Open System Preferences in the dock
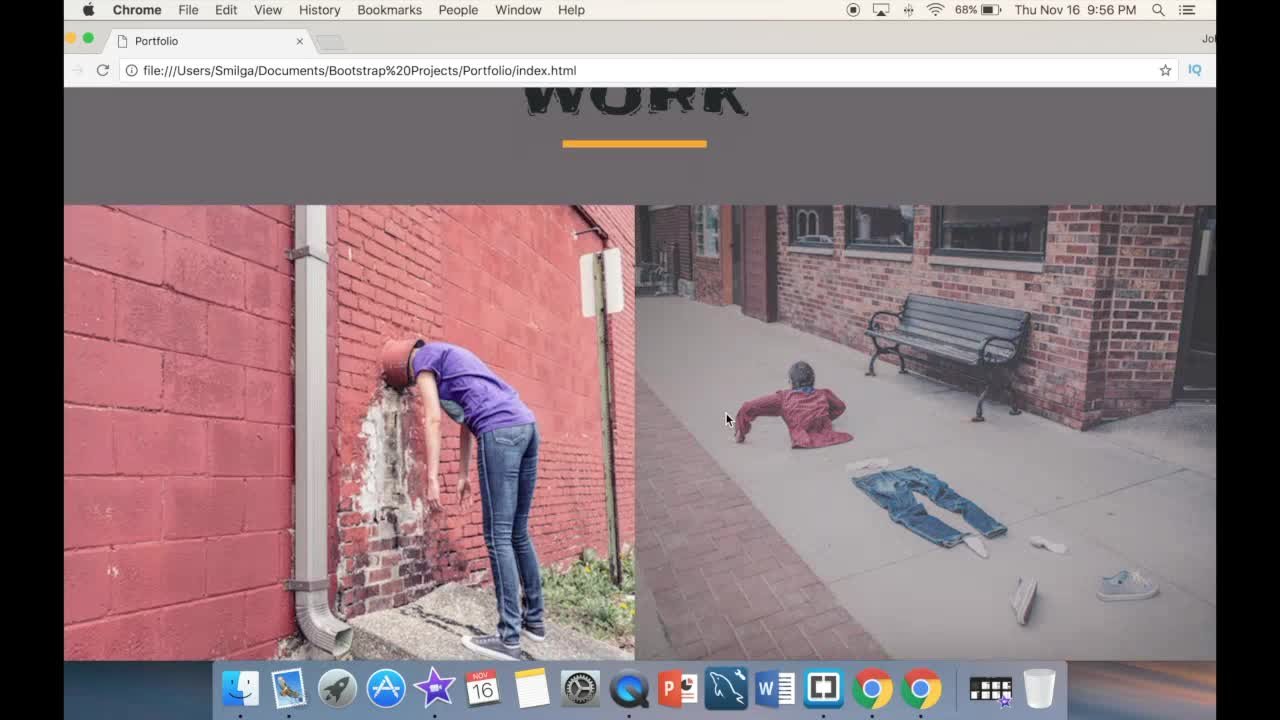The height and width of the screenshot is (720, 1280). (580, 689)
